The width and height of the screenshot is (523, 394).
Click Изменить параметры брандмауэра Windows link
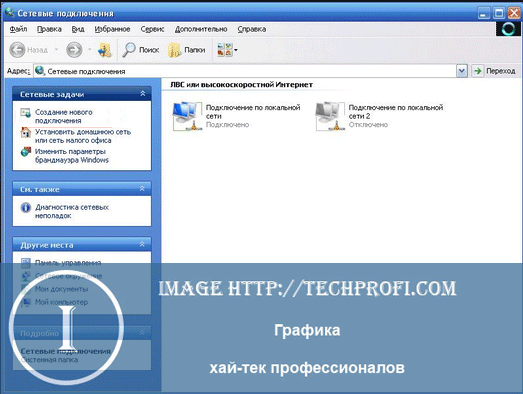click(72, 156)
